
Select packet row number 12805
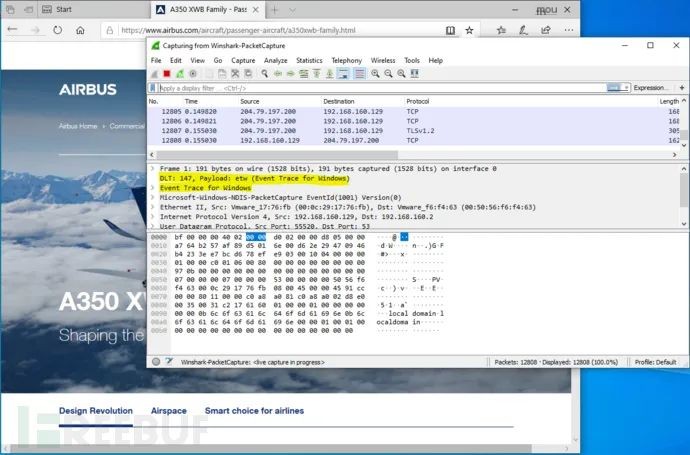click(414, 112)
